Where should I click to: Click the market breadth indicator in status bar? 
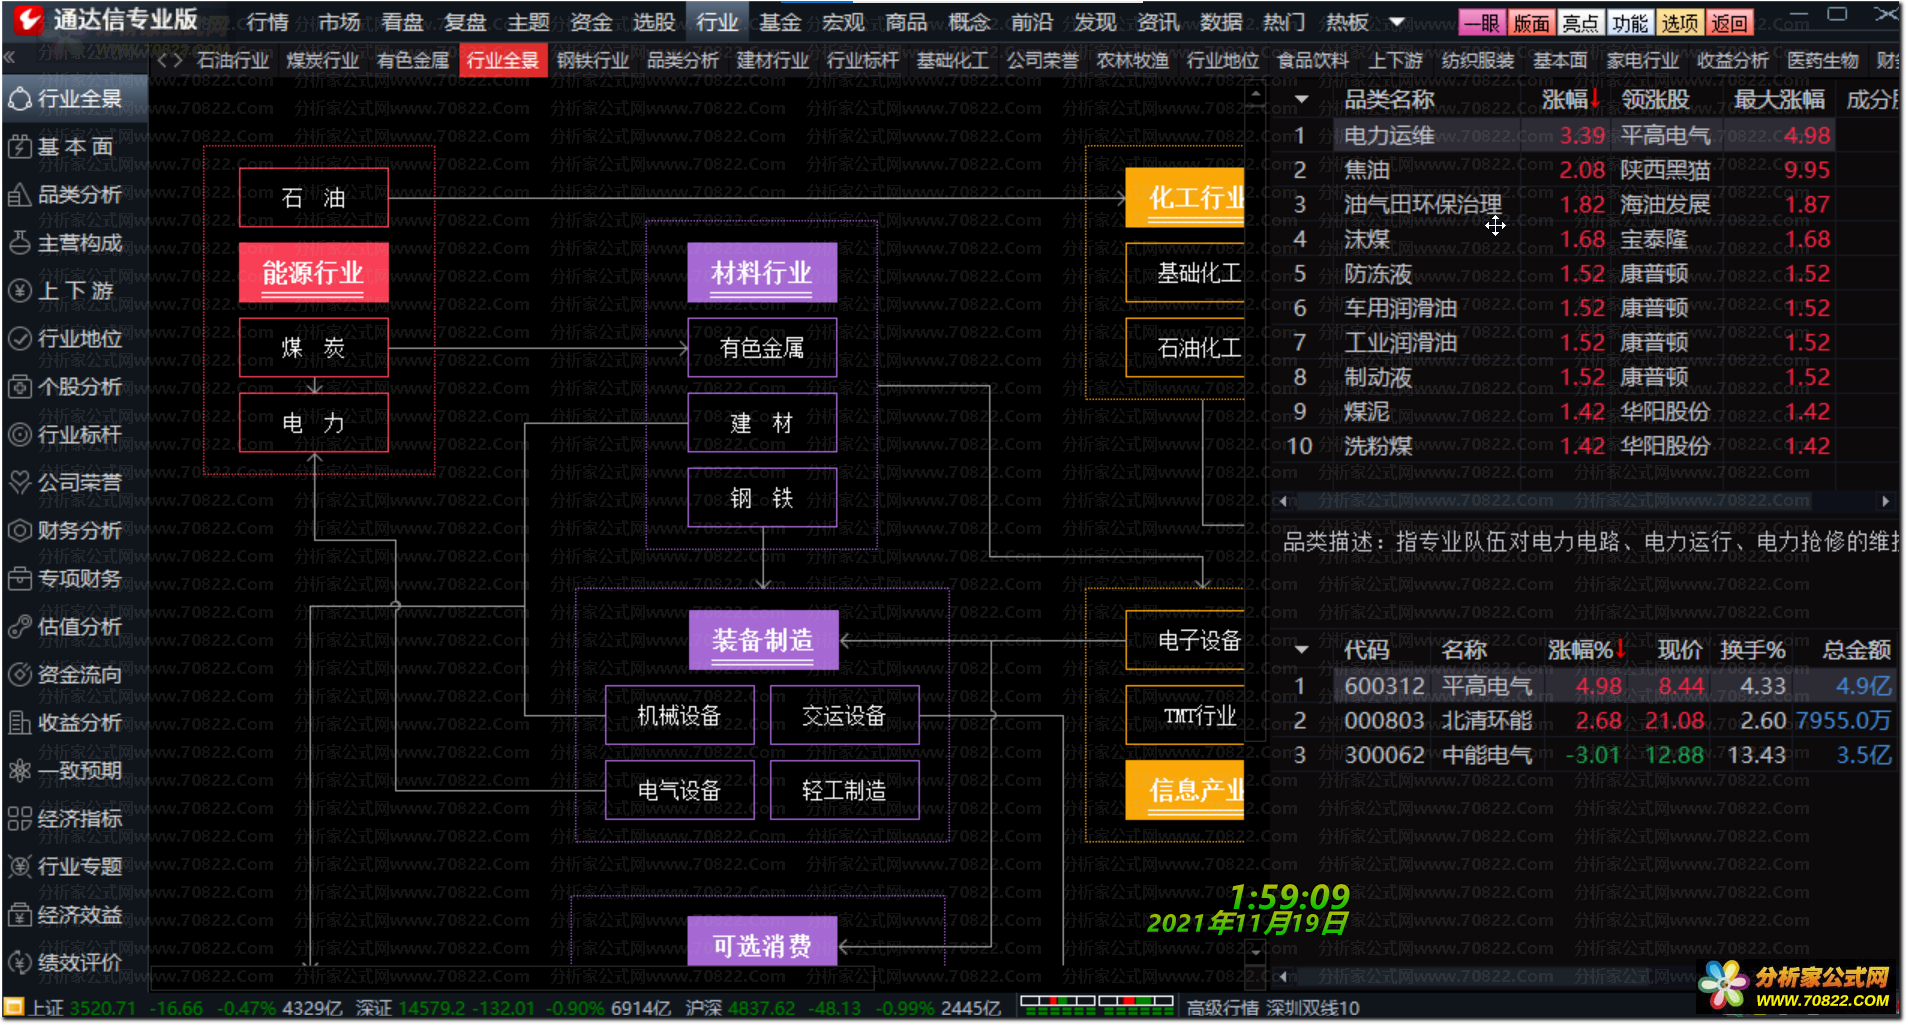coord(1097,1006)
